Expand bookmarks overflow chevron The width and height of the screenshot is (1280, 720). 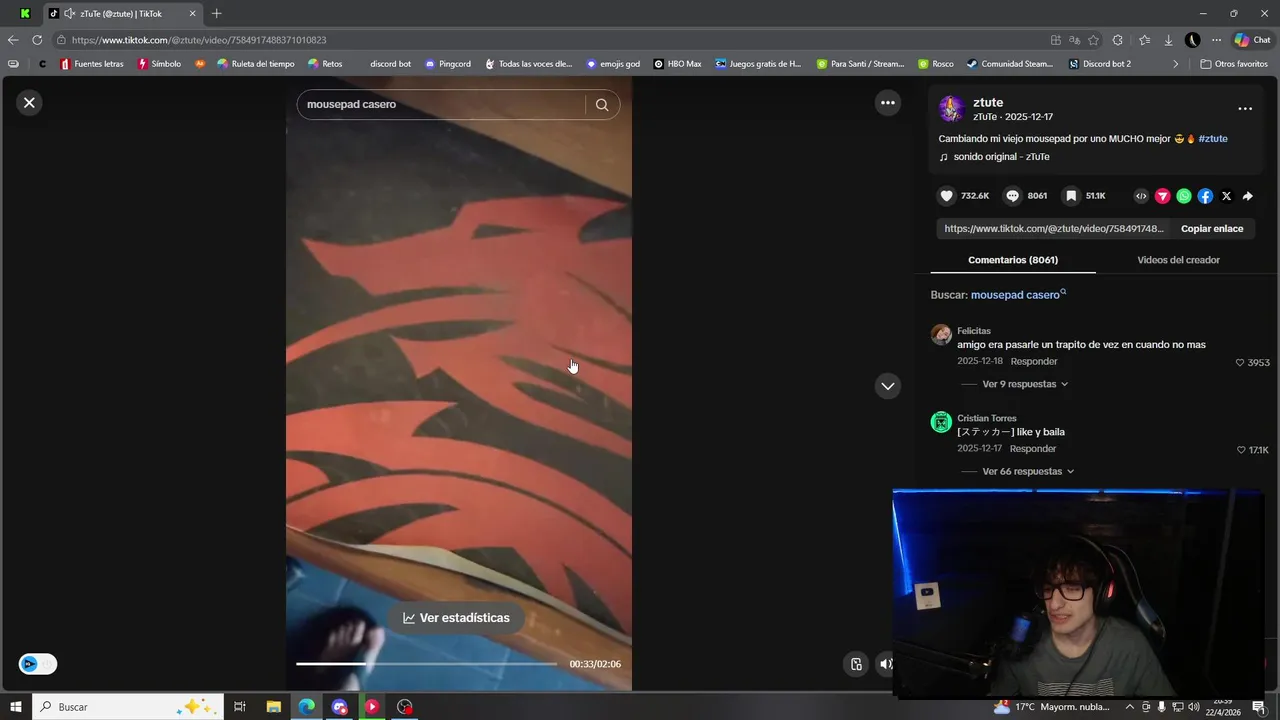[1175, 64]
